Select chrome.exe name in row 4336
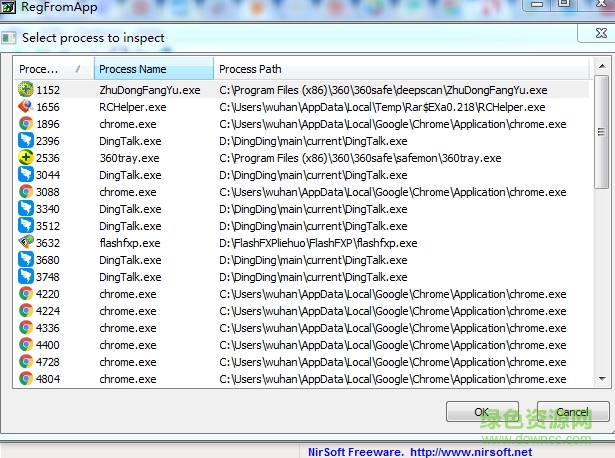The width and height of the screenshot is (615, 458). coord(128,328)
